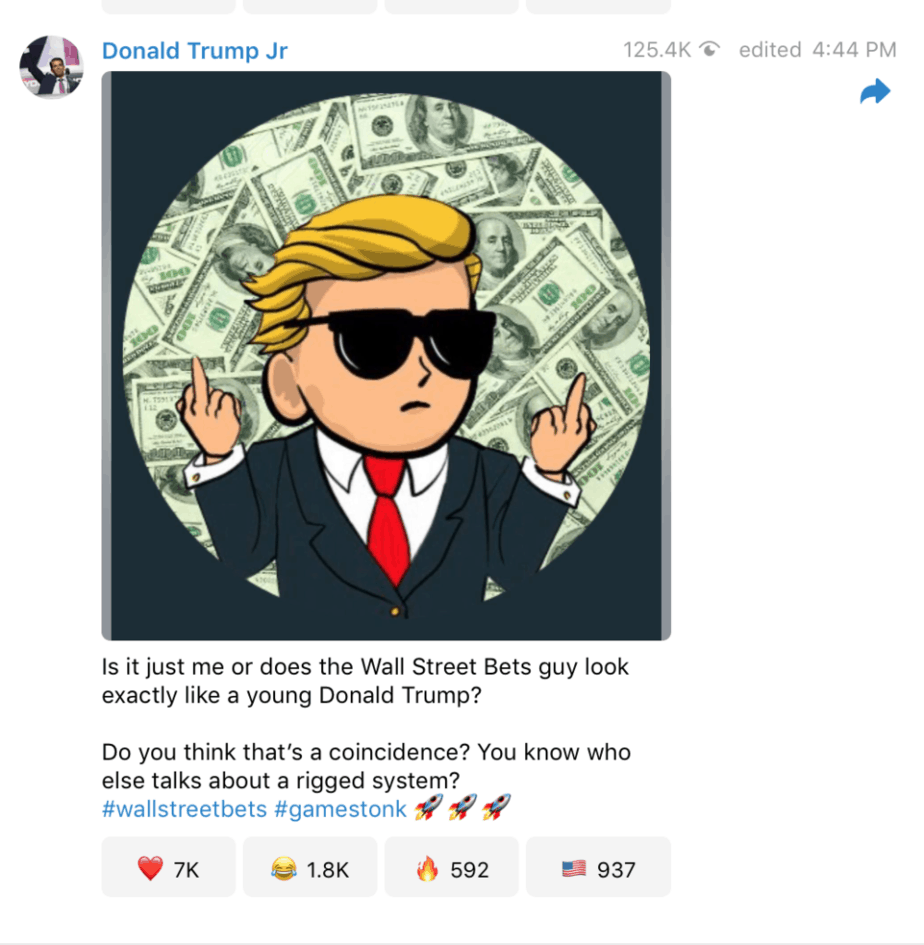Open the #gamestonk hashtag
This screenshot has height=945, width=924.
pos(341,809)
